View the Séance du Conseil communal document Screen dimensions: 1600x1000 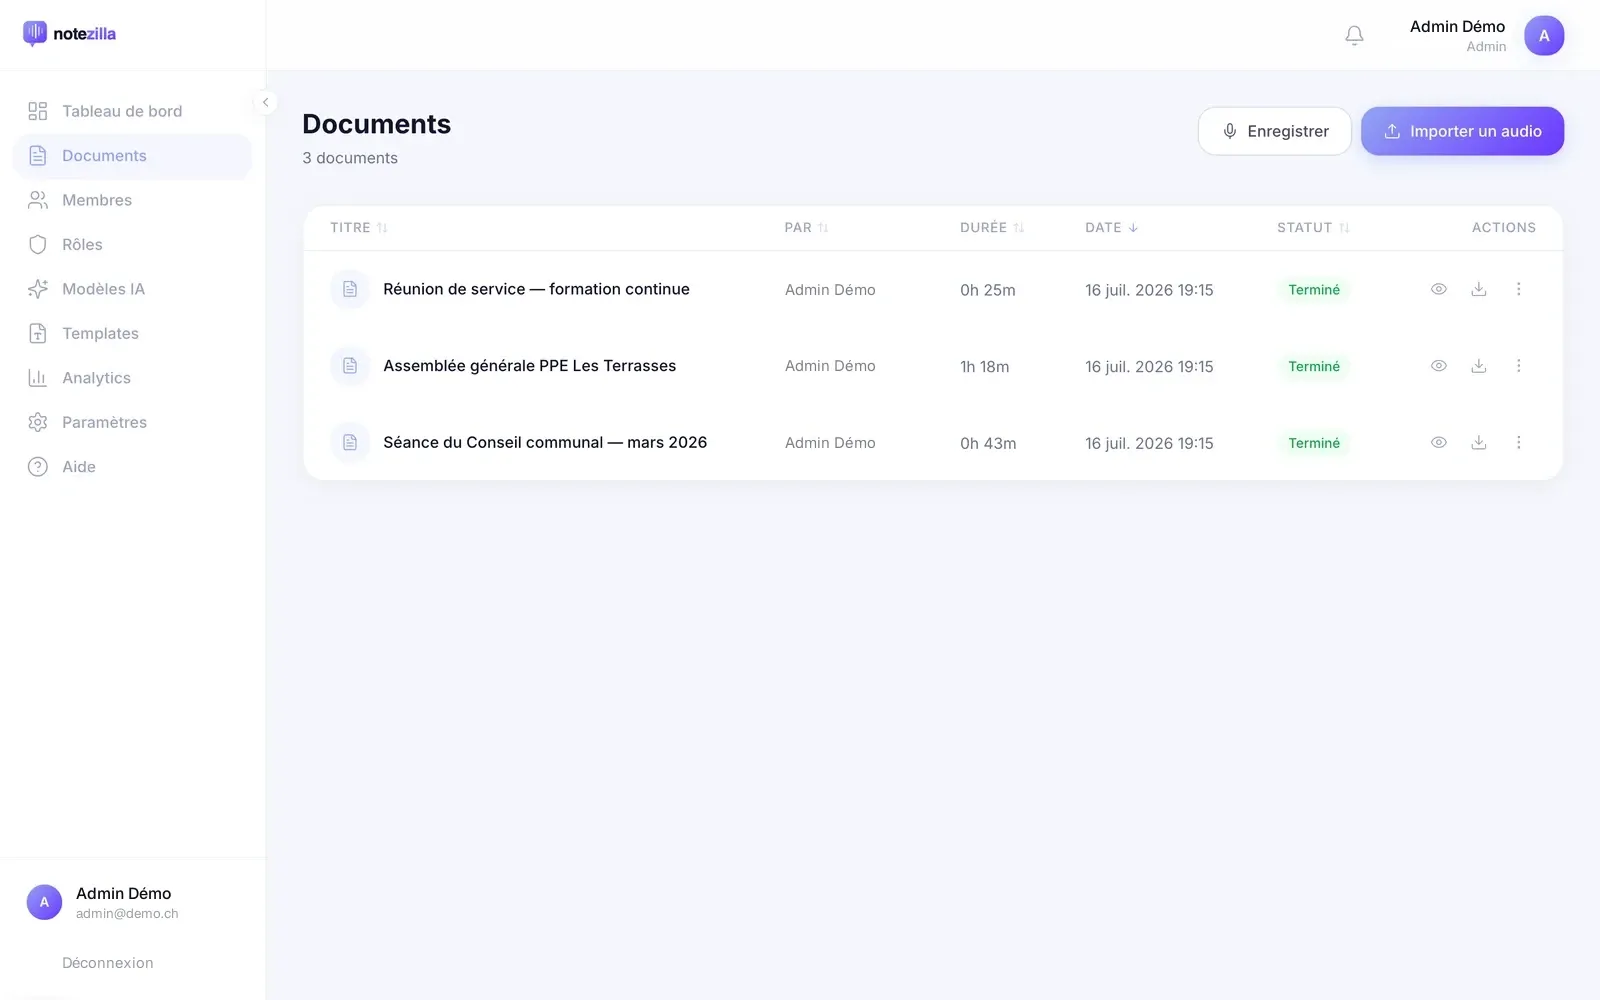pyautogui.click(x=1438, y=442)
